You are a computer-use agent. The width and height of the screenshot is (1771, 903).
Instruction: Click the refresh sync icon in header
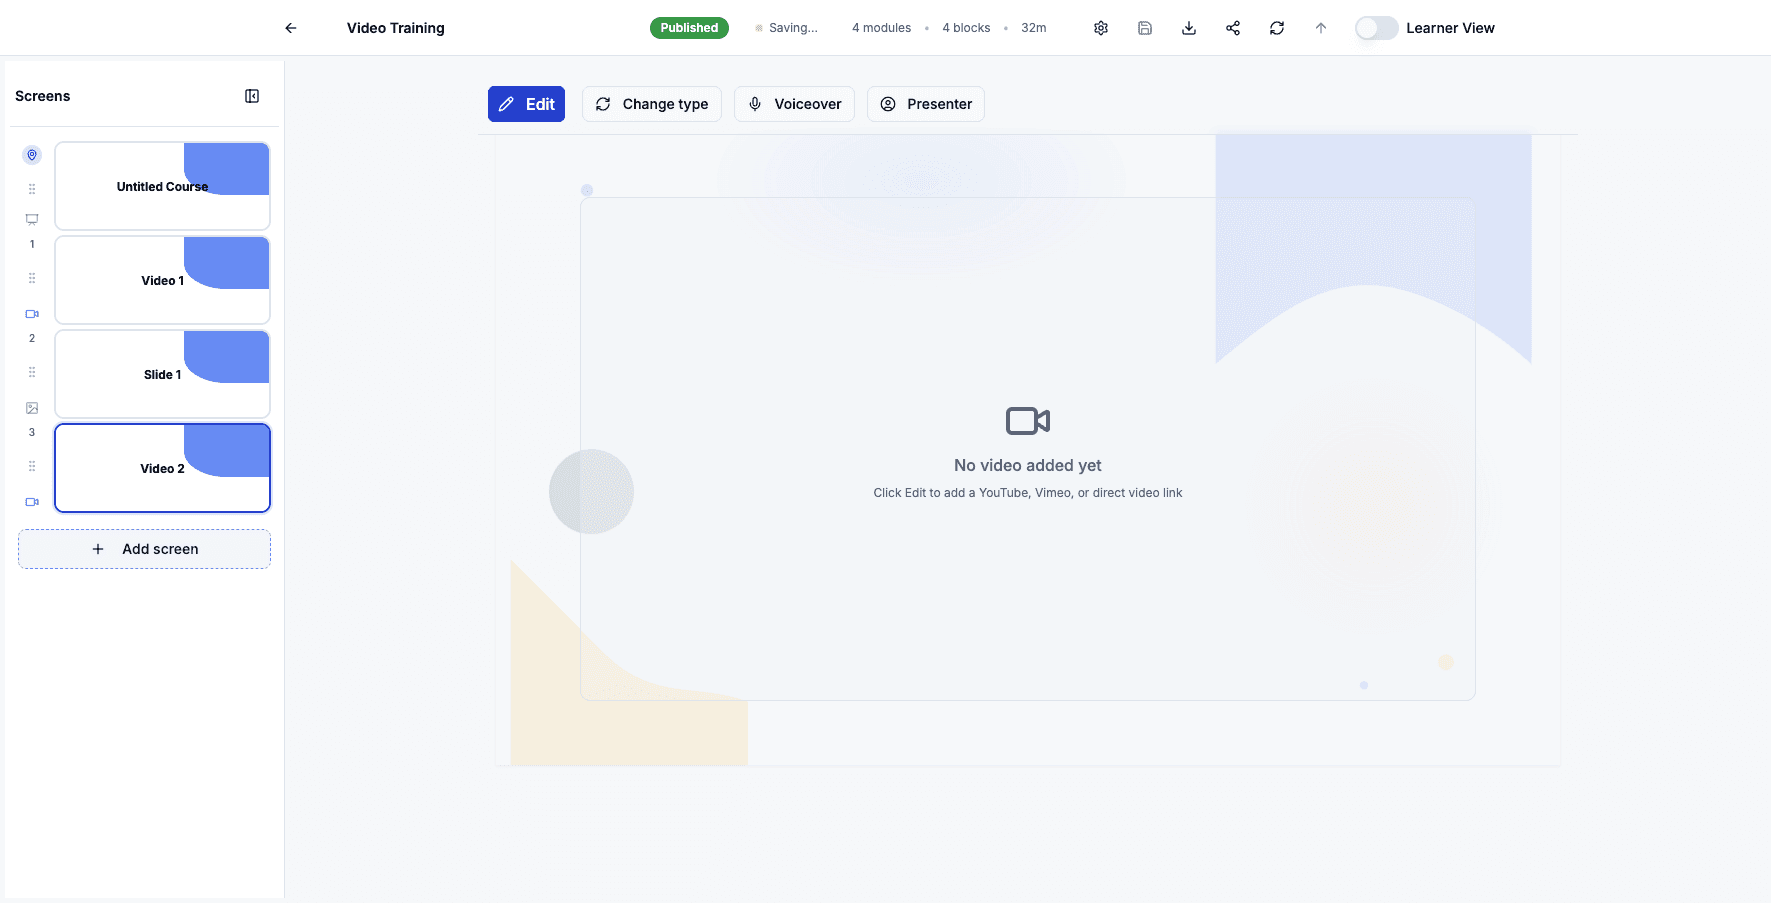click(1277, 28)
